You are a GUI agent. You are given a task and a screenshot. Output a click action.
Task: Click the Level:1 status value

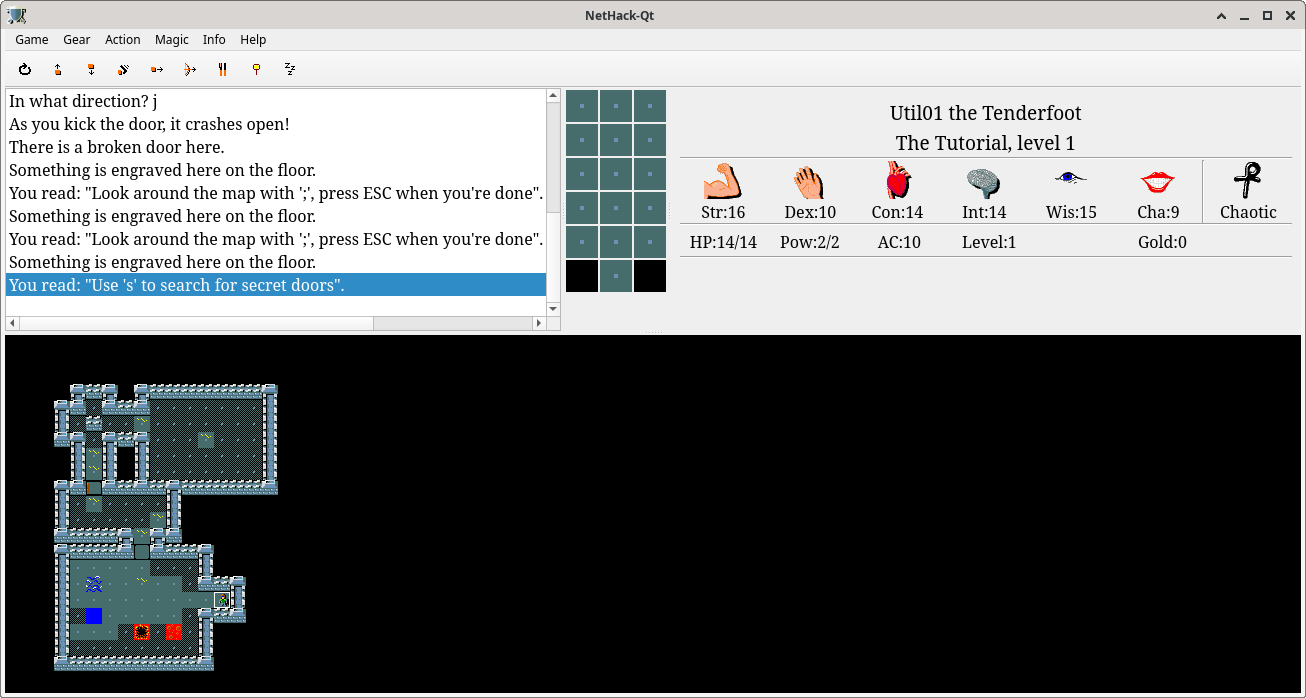[x=989, y=242]
